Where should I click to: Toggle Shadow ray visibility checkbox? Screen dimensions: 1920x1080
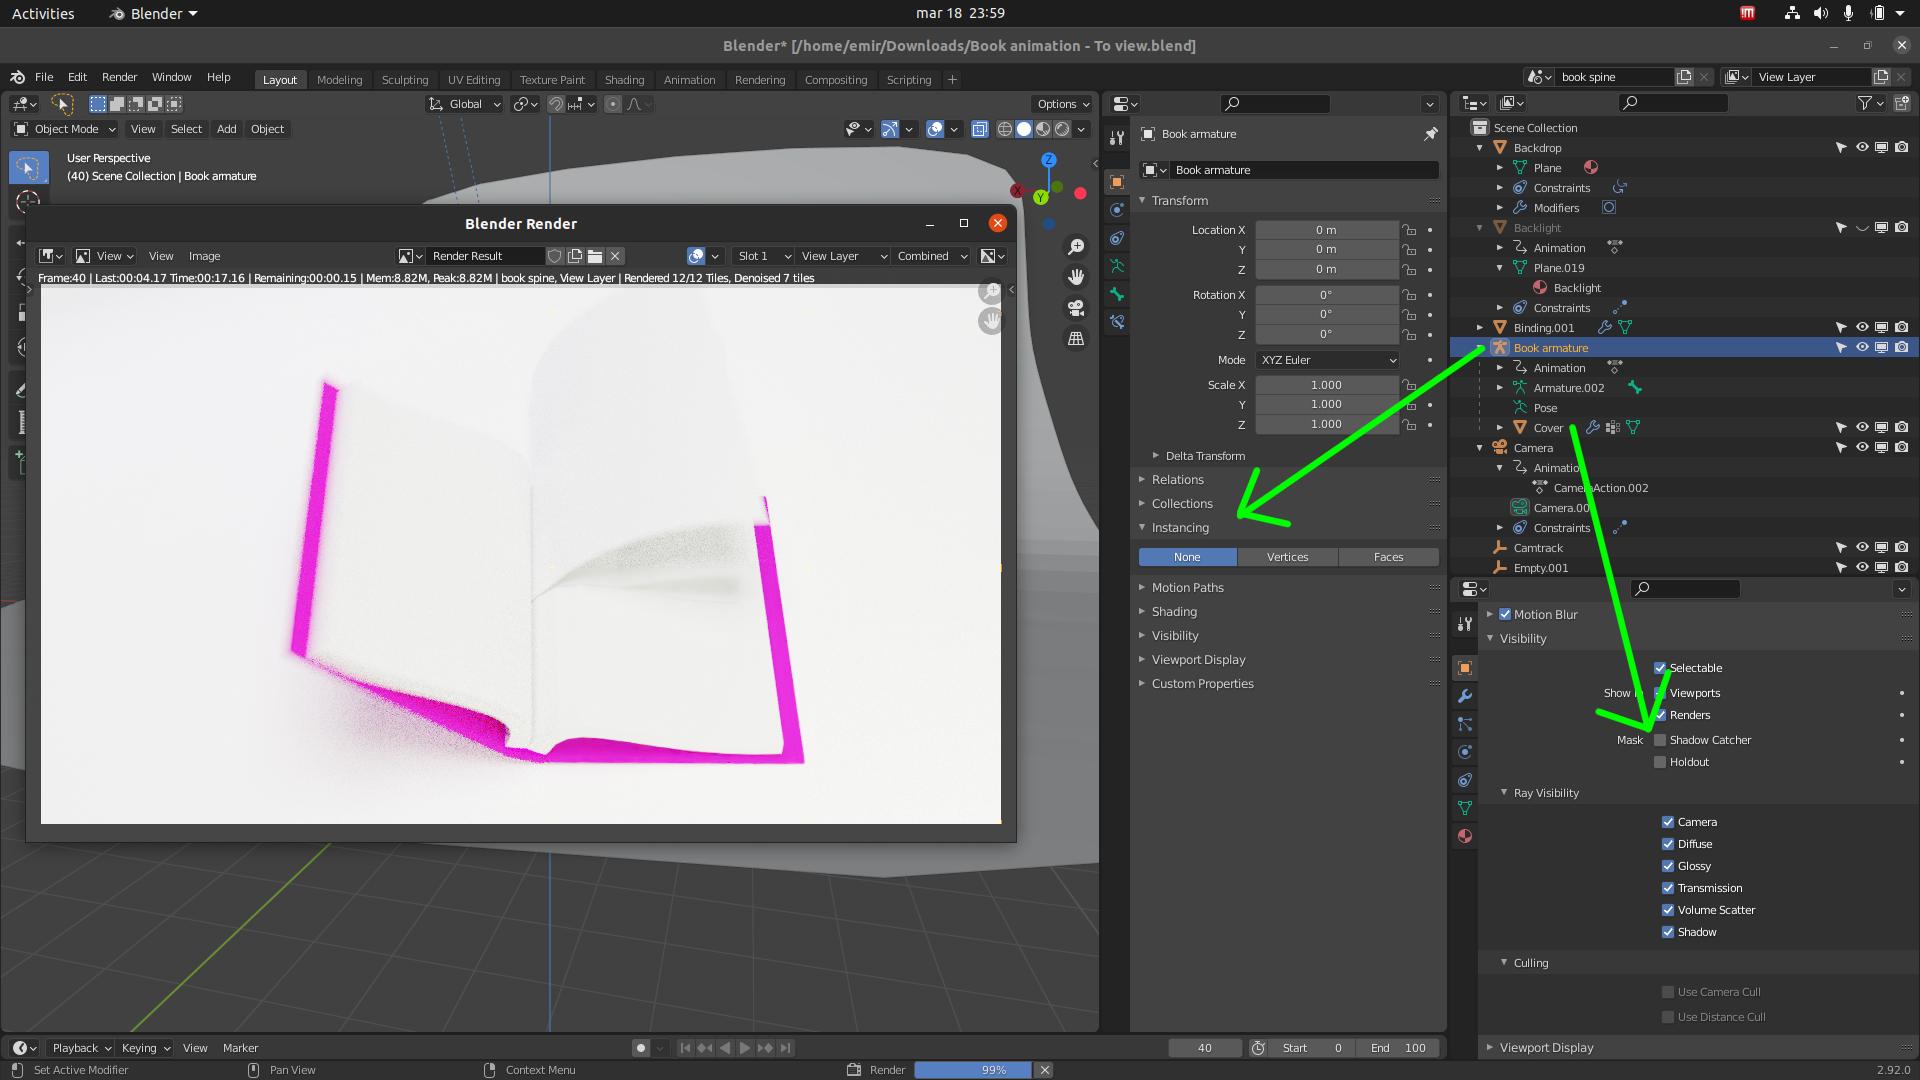pyautogui.click(x=1668, y=931)
